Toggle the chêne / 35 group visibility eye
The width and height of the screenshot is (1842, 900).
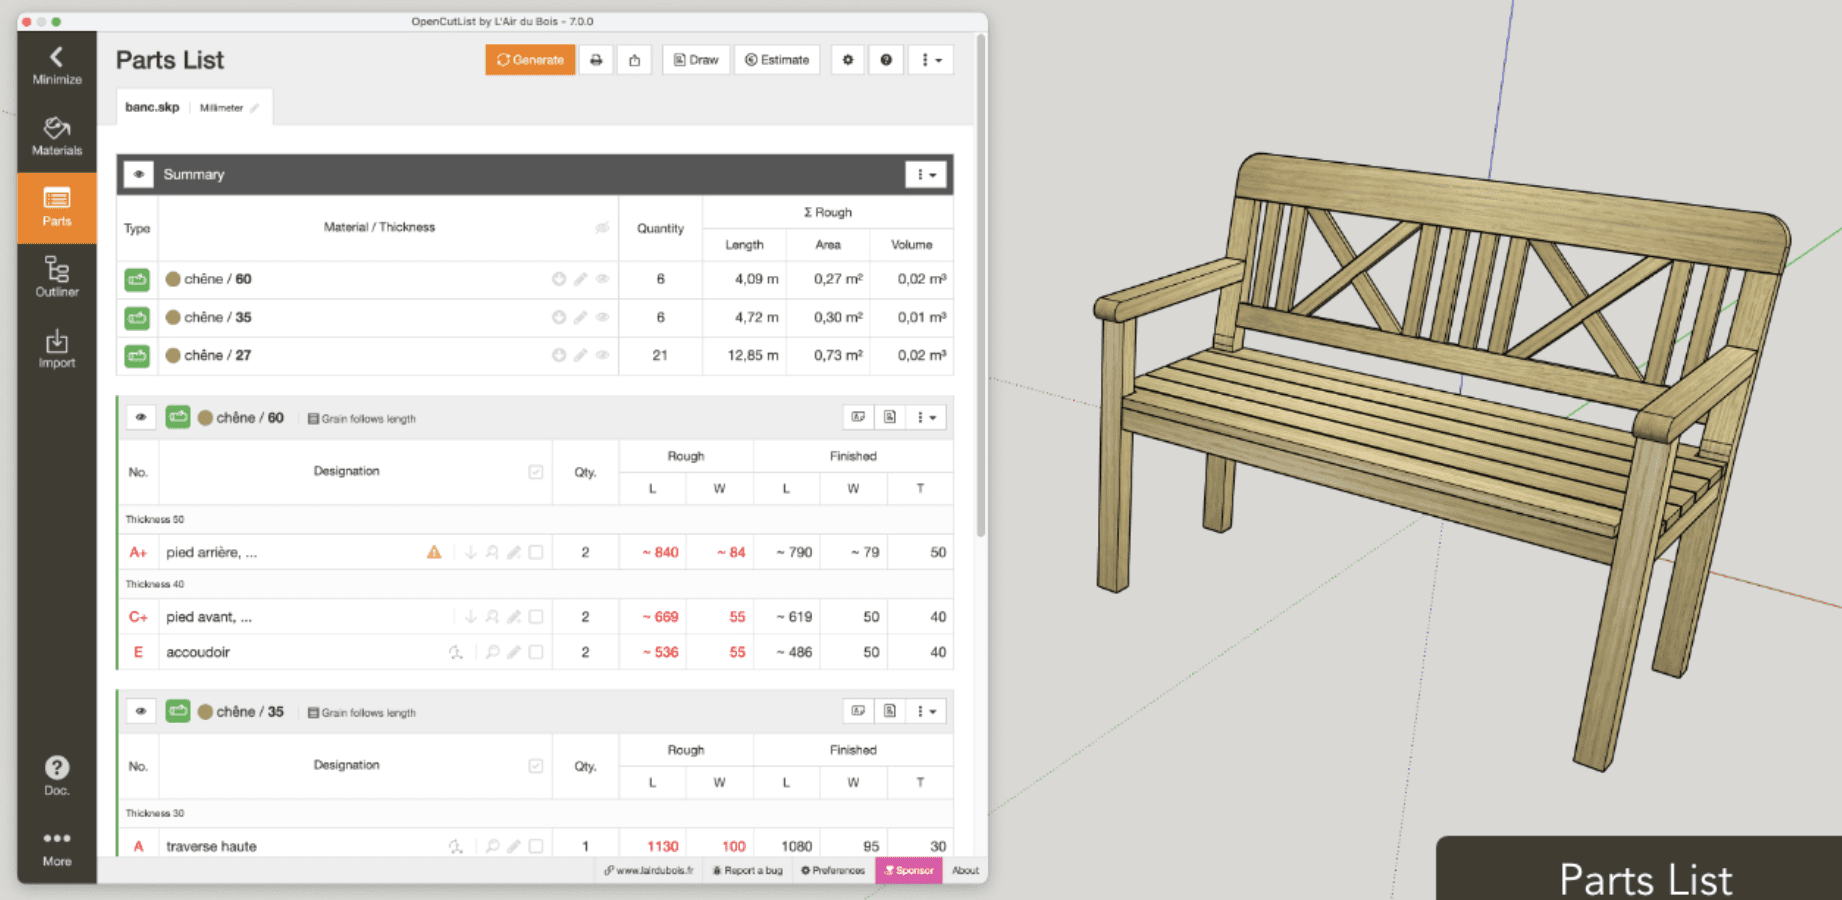141,711
